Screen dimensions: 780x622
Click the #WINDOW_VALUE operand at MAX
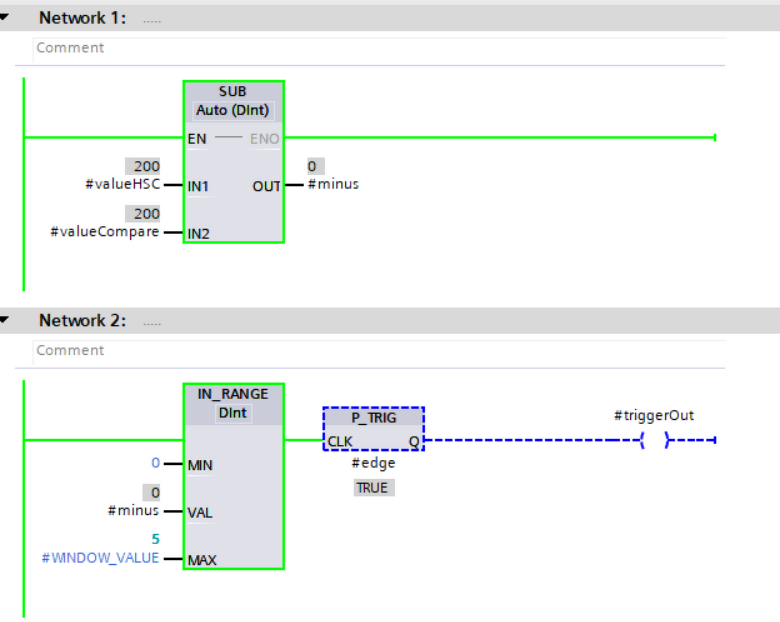point(100,558)
